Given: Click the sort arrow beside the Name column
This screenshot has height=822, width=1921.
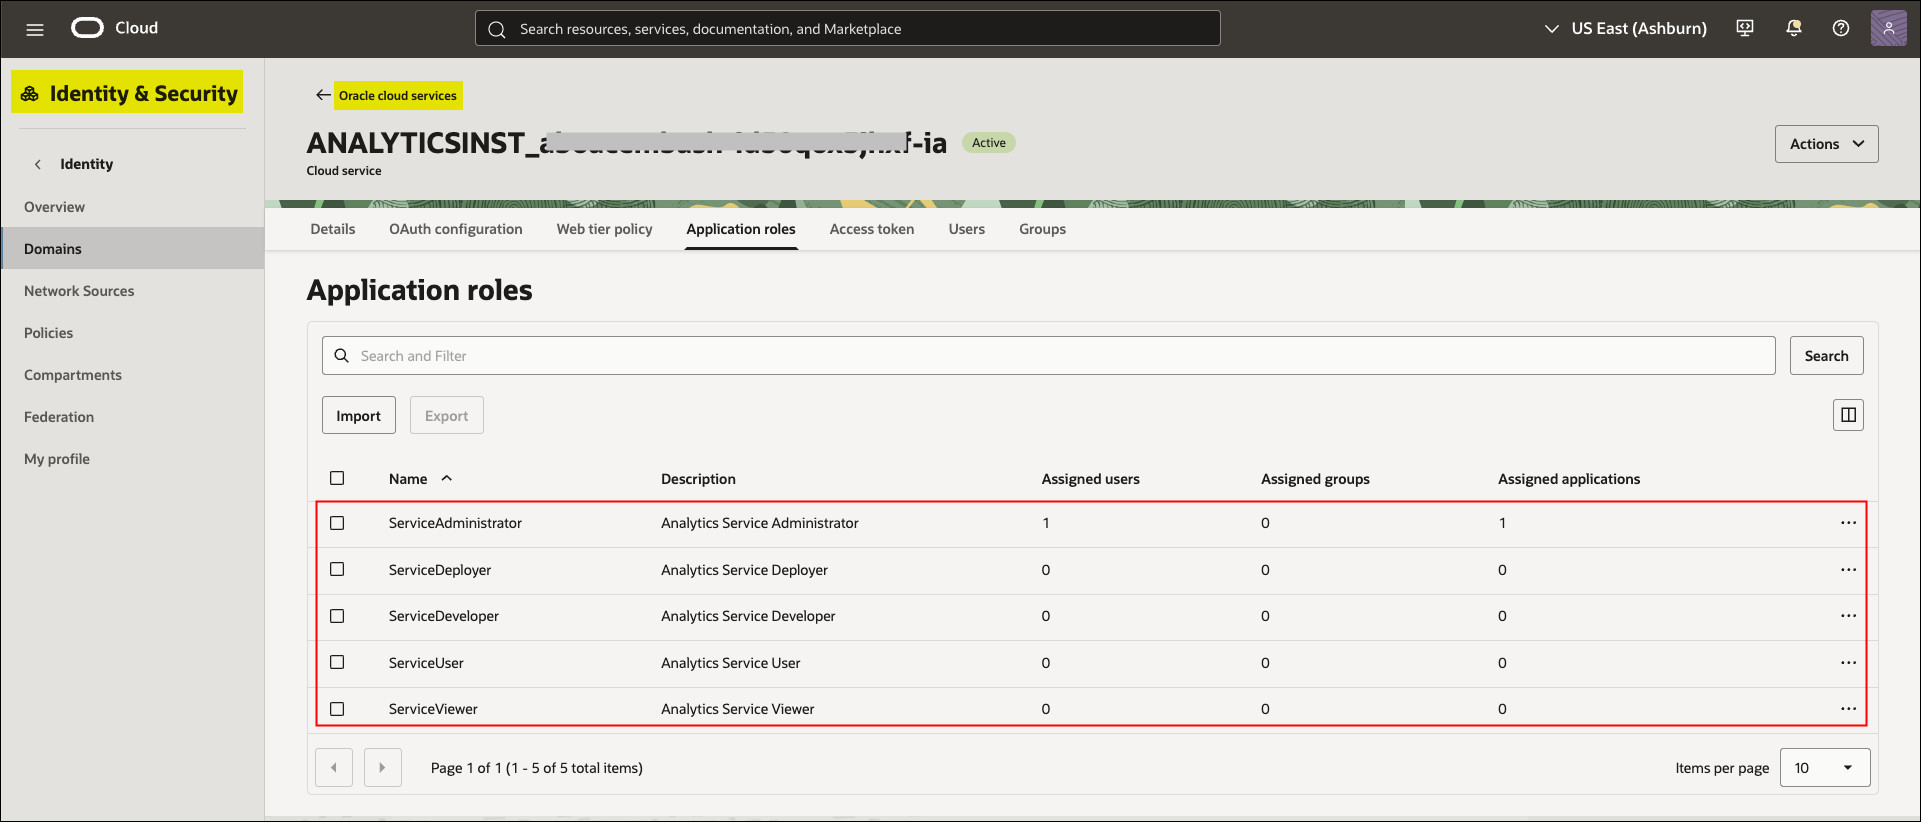Looking at the screenshot, I should click(x=447, y=479).
